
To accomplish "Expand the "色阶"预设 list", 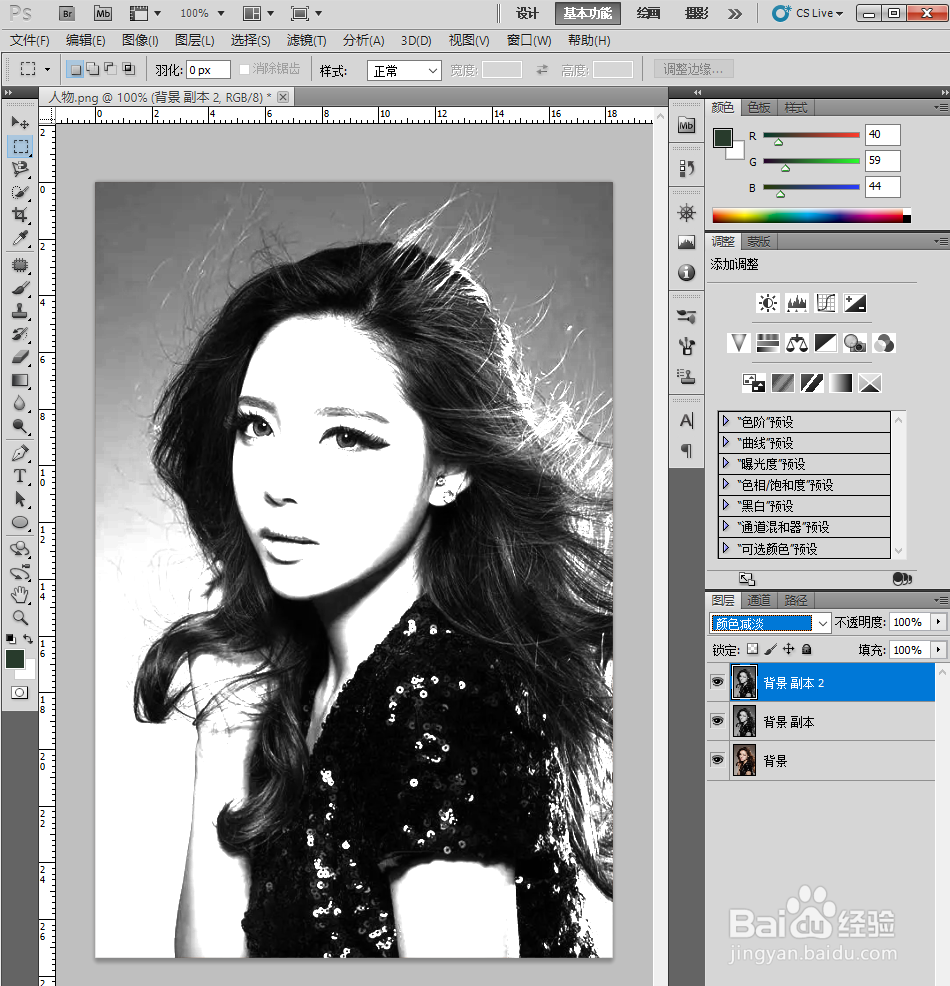I will pos(726,421).
